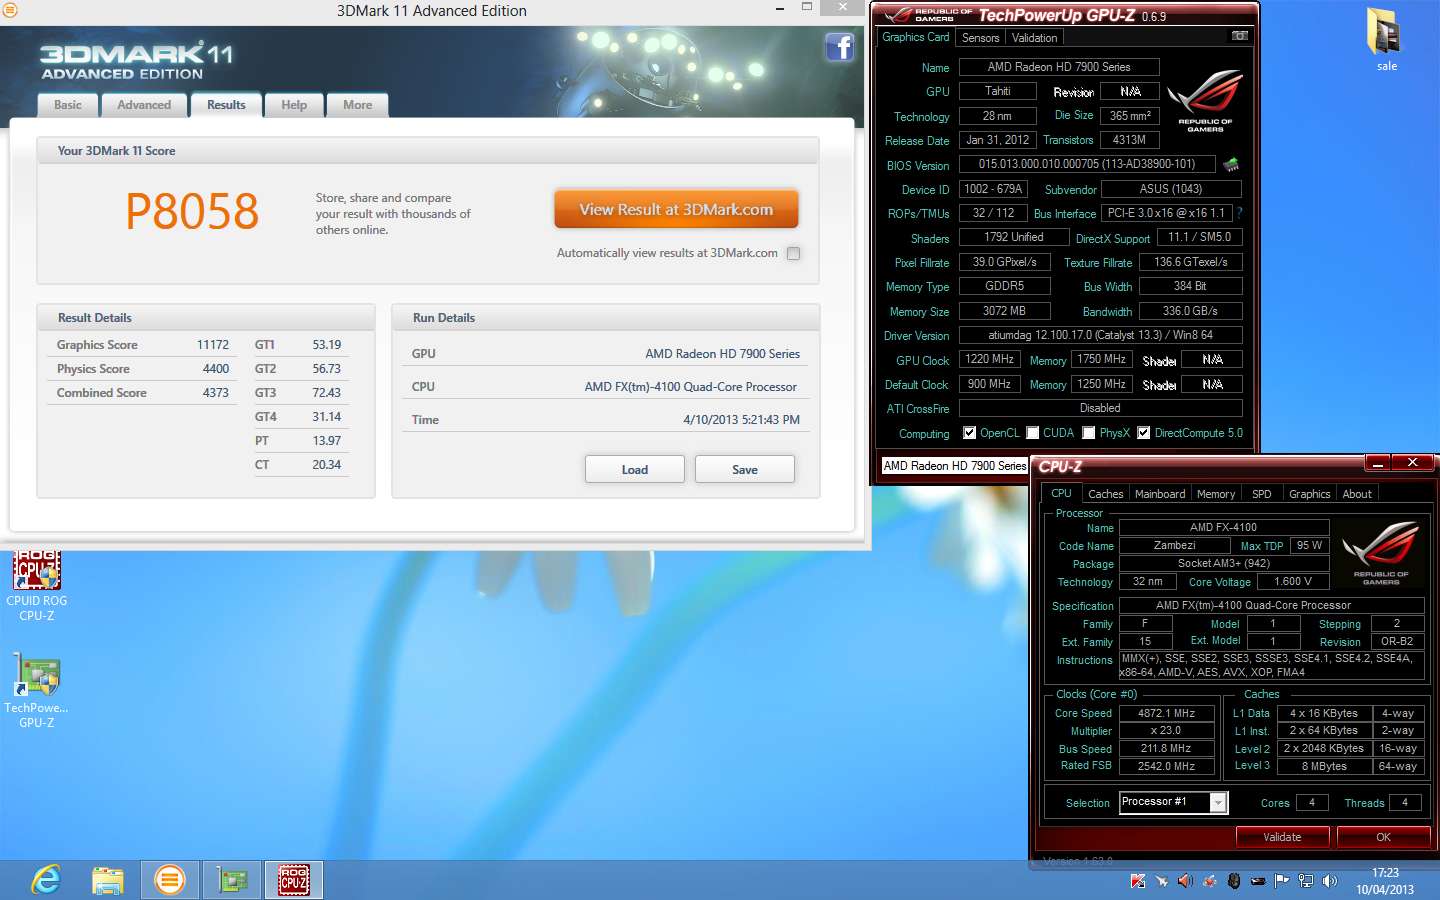Switch to the Basic tab in 3DMark

pyautogui.click(x=68, y=105)
